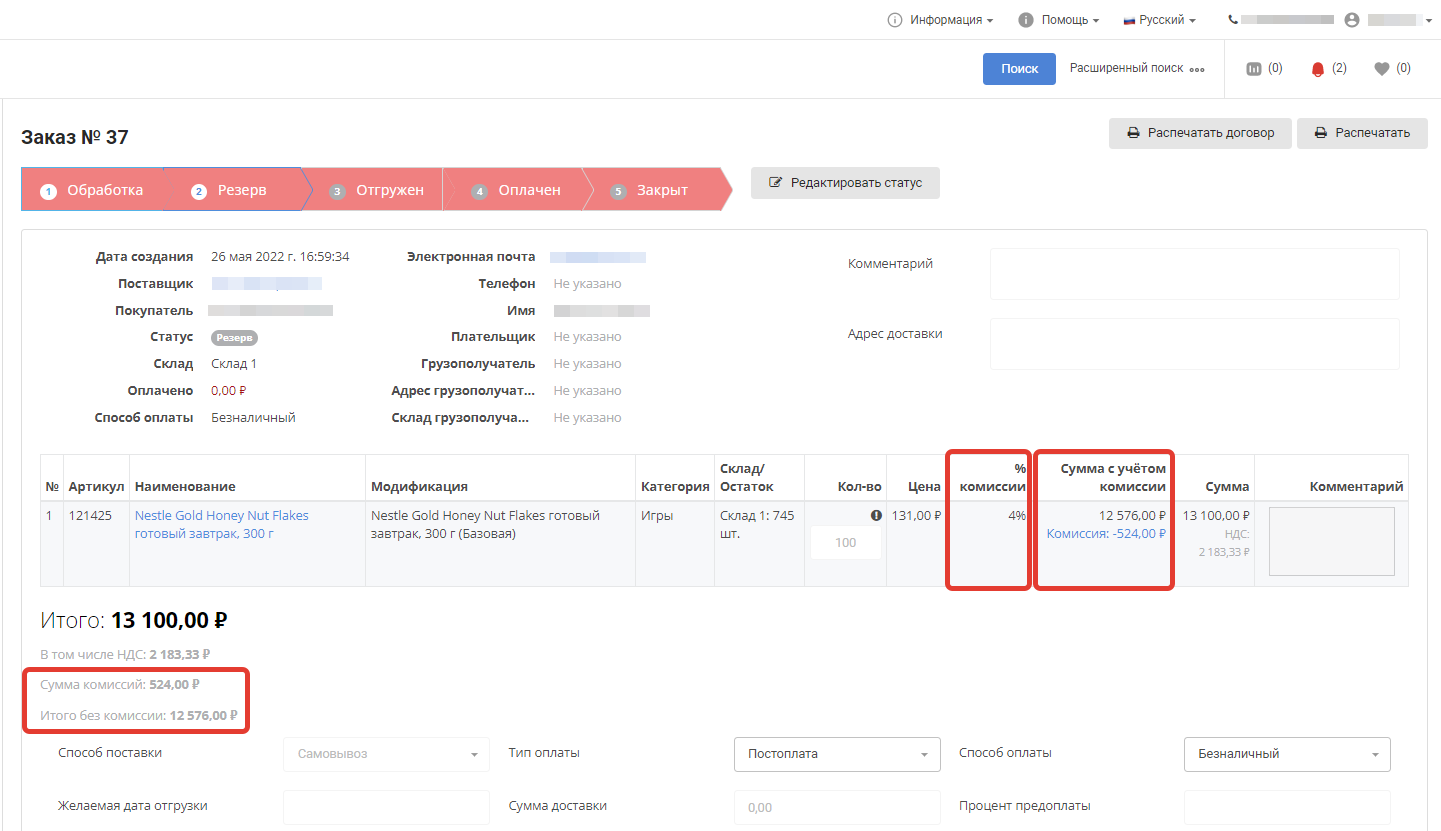Click the user profile avatar icon
The image size is (1441, 831).
pos(1352,20)
